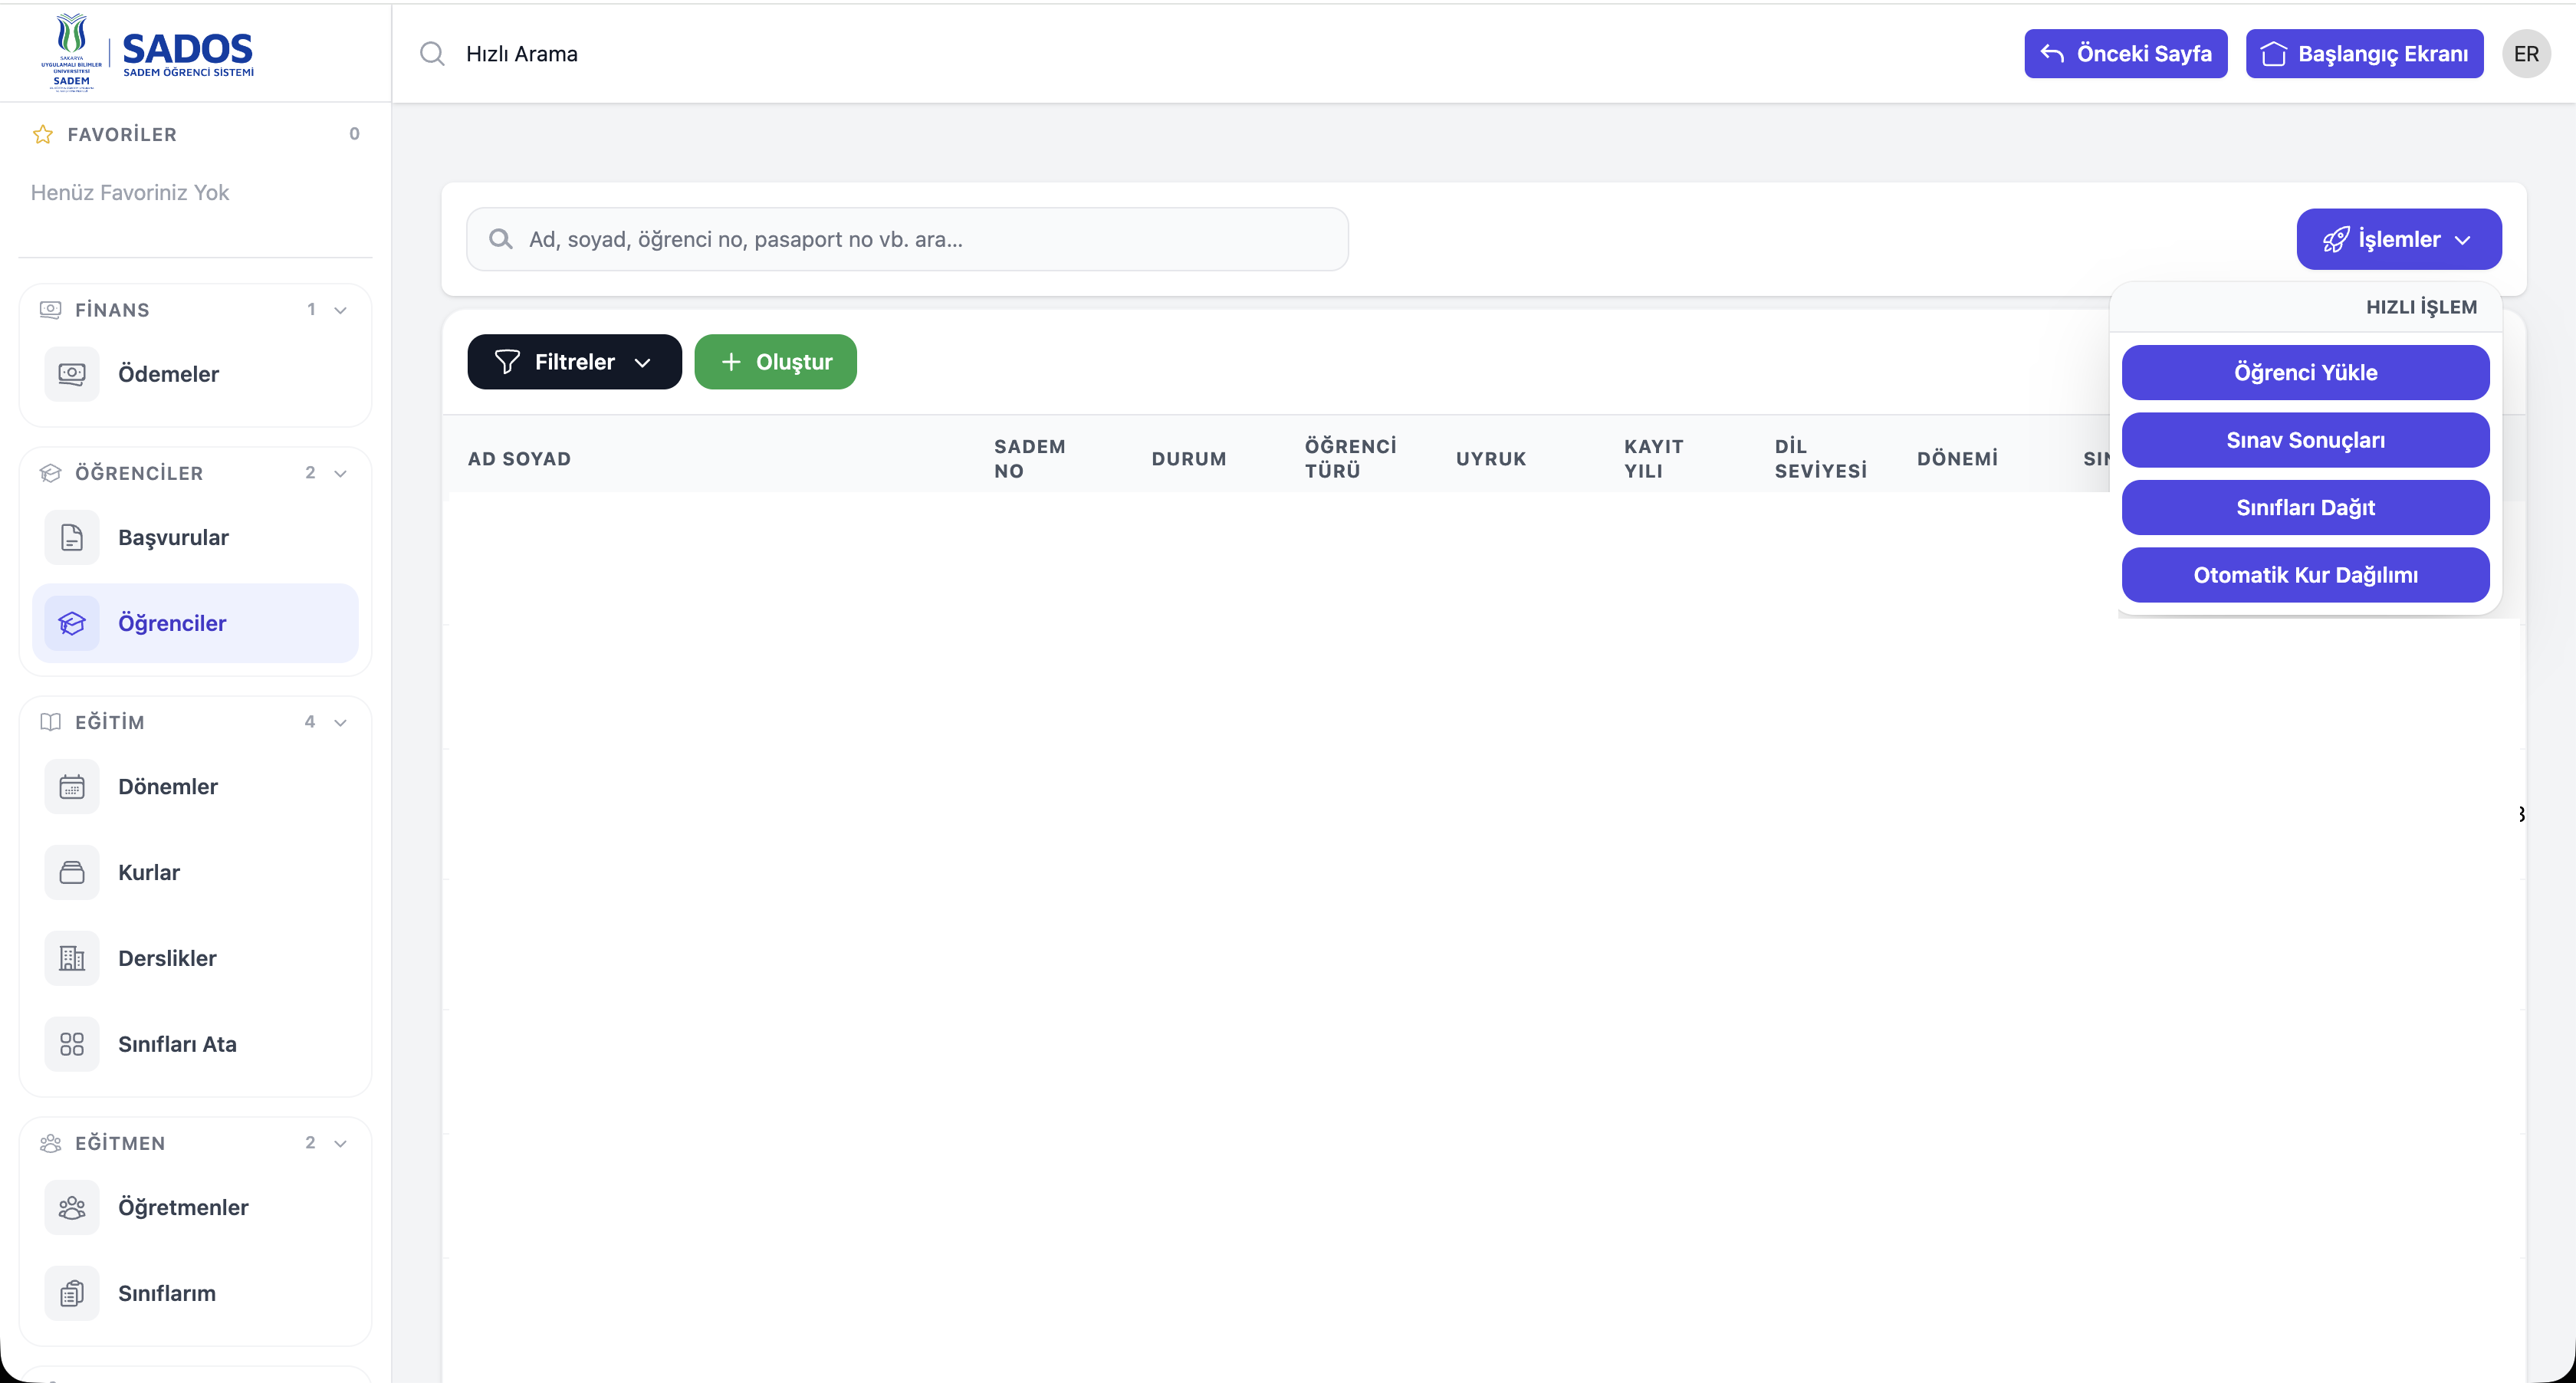The height and width of the screenshot is (1383, 2576).
Task: Click the Kurlar stack icon
Action: pyautogui.click(x=72, y=872)
